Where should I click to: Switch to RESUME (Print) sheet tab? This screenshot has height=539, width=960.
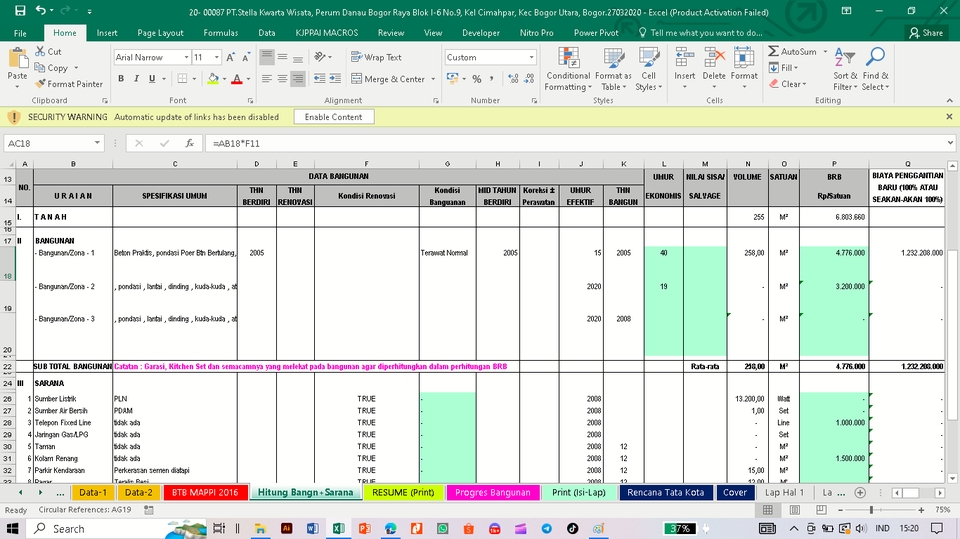coord(403,492)
